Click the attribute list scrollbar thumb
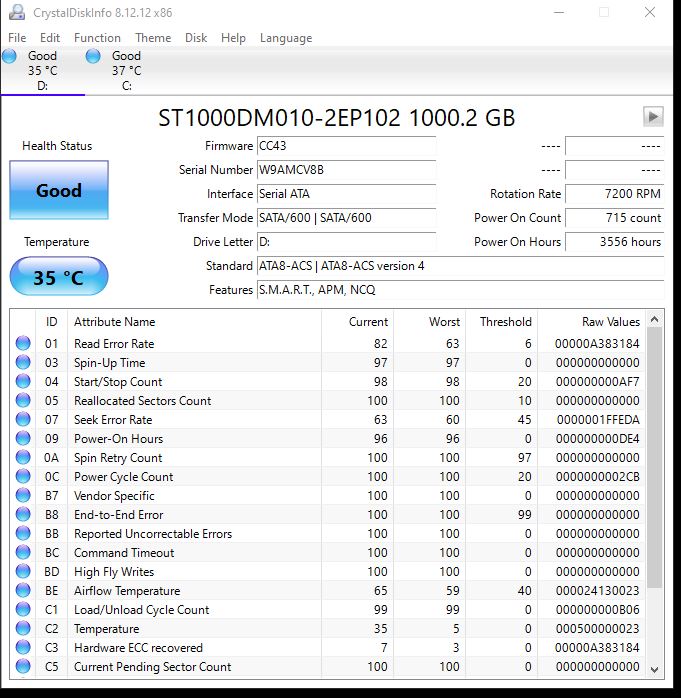Screen dimensions: 681x698 click(654, 458)
